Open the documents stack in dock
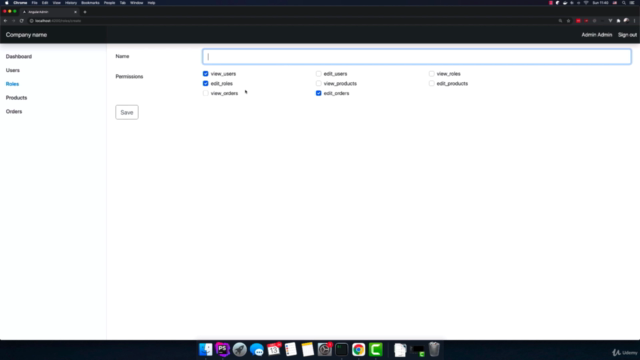640x360 pixels. [400, 350]
